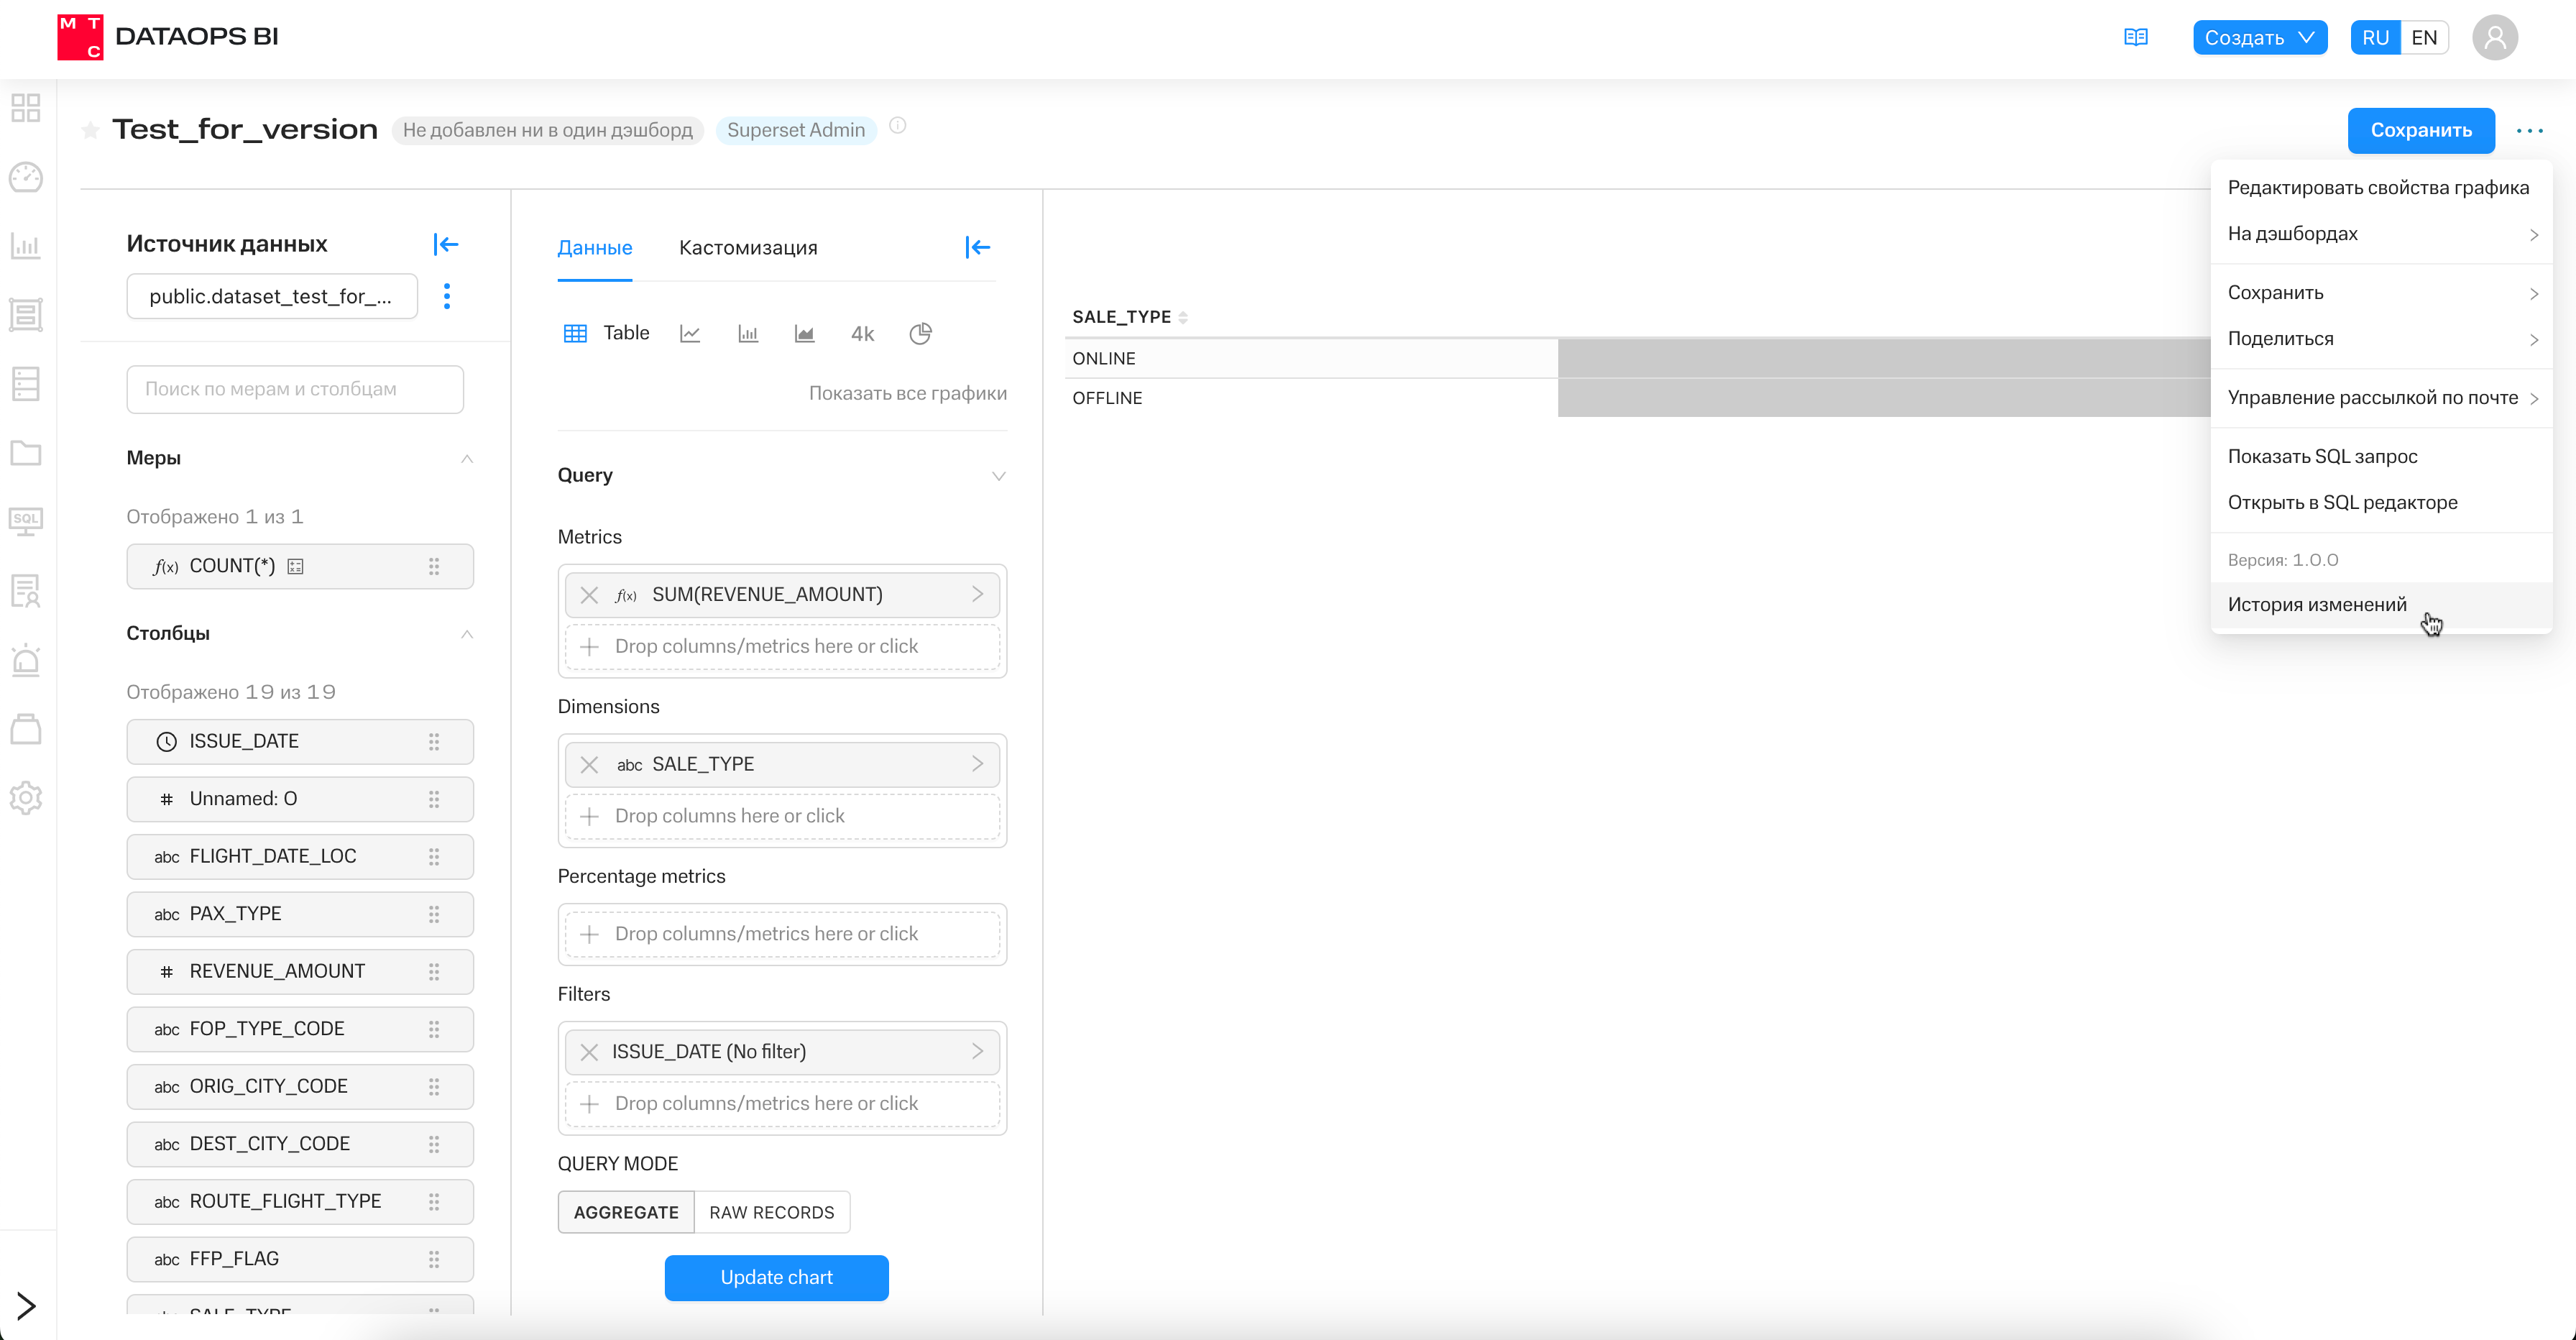Choose Показать SQL запрос
Image resolution: width=2576 pixels, height=1340 pixels.
(2381, 457)
